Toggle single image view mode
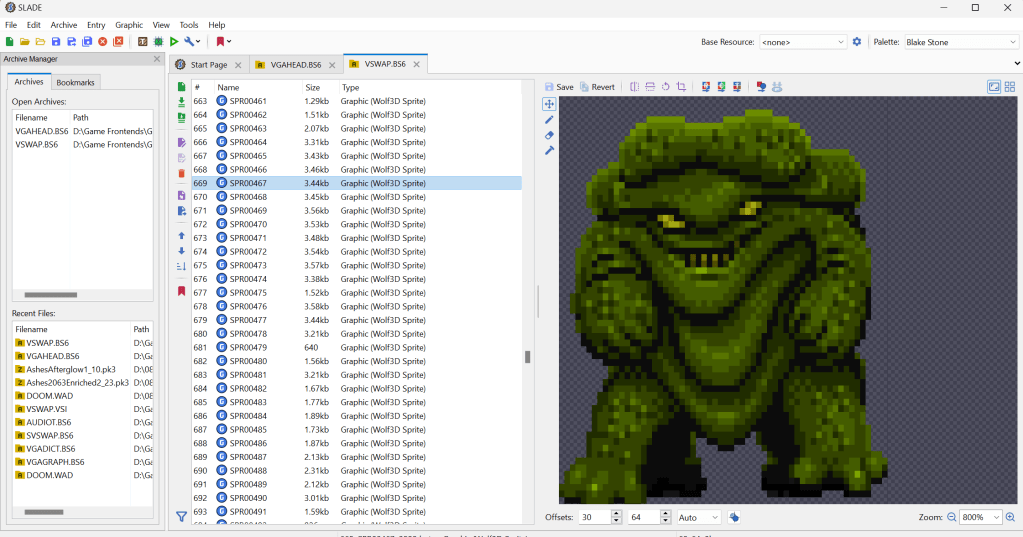Viewport: 1023px width, 537px height. click(x=994, y=87)
